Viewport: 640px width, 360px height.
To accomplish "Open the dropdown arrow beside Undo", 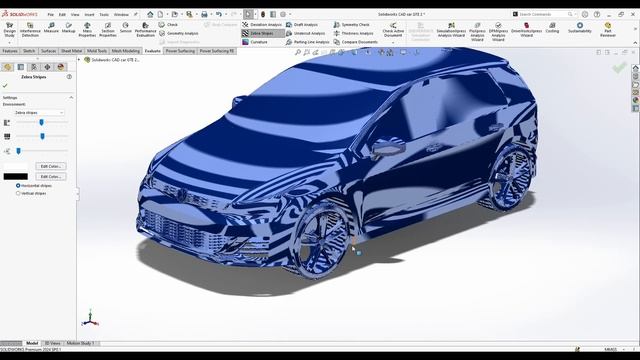I will pyautogui.click(x=226, y=14).
